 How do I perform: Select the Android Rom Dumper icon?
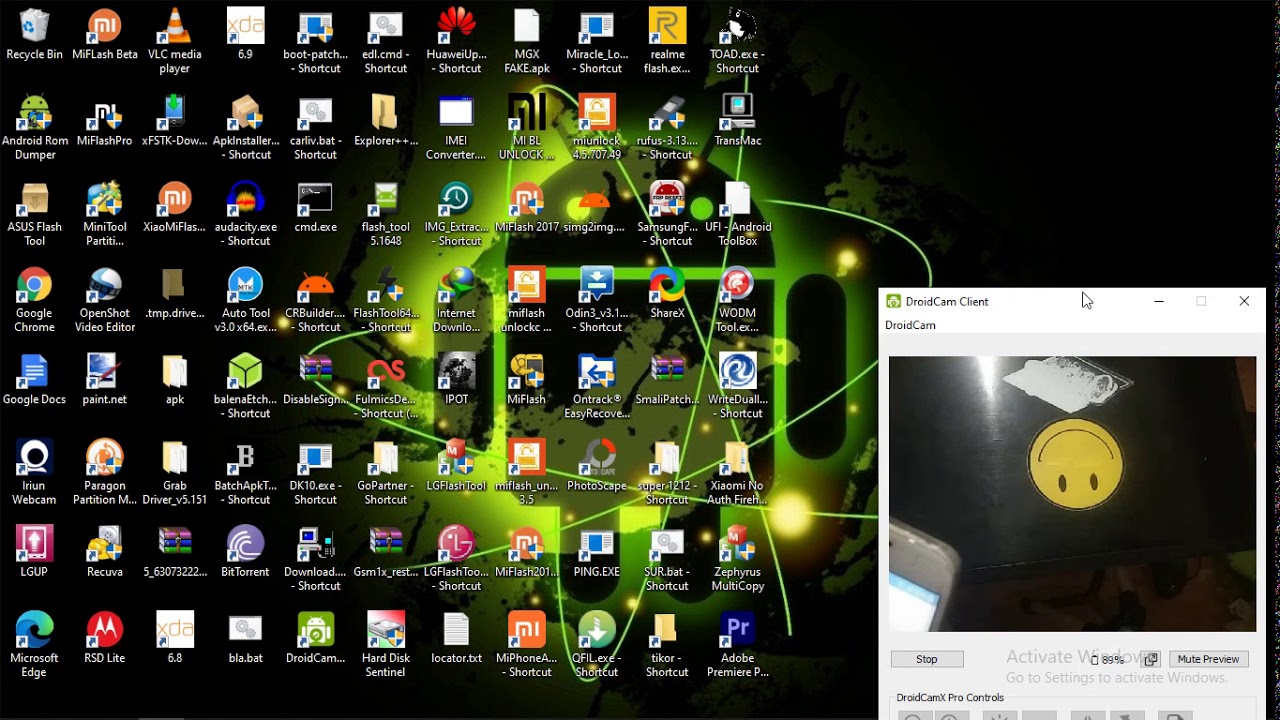[34, 127]
